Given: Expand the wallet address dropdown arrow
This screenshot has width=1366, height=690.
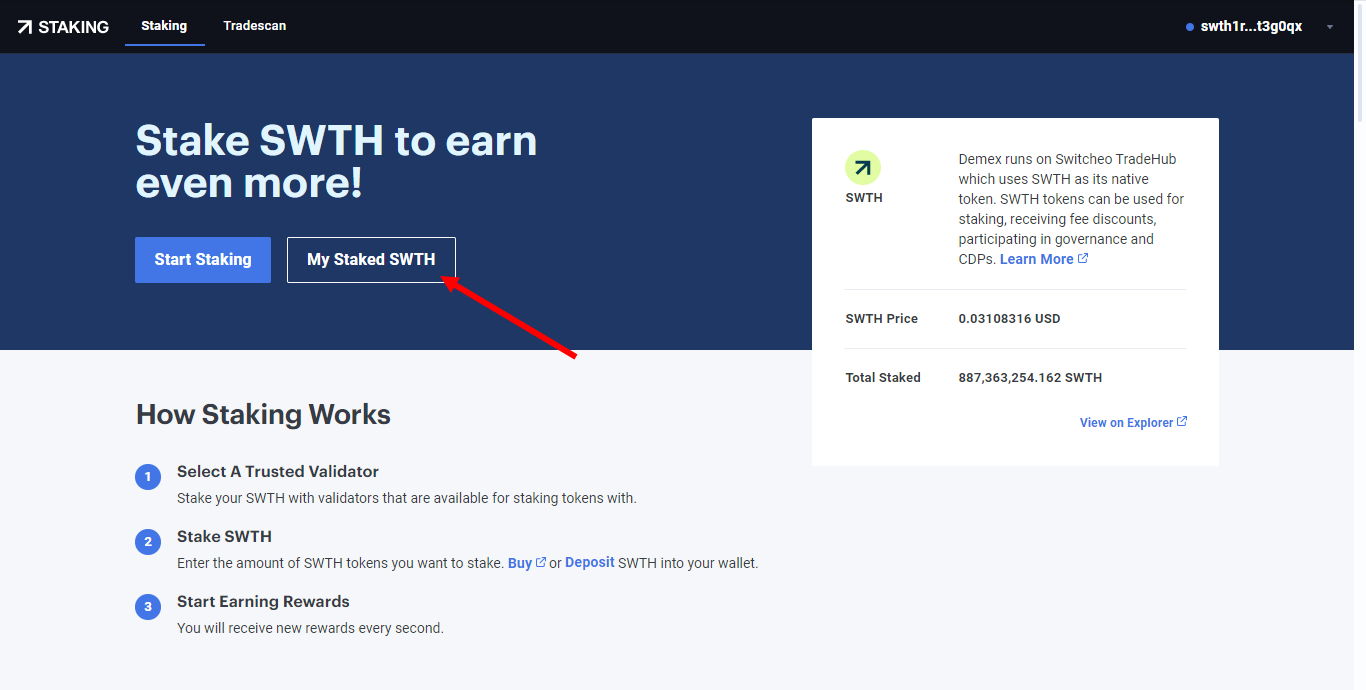Looking at the screenshot, I should click(x=1329, y=27).
